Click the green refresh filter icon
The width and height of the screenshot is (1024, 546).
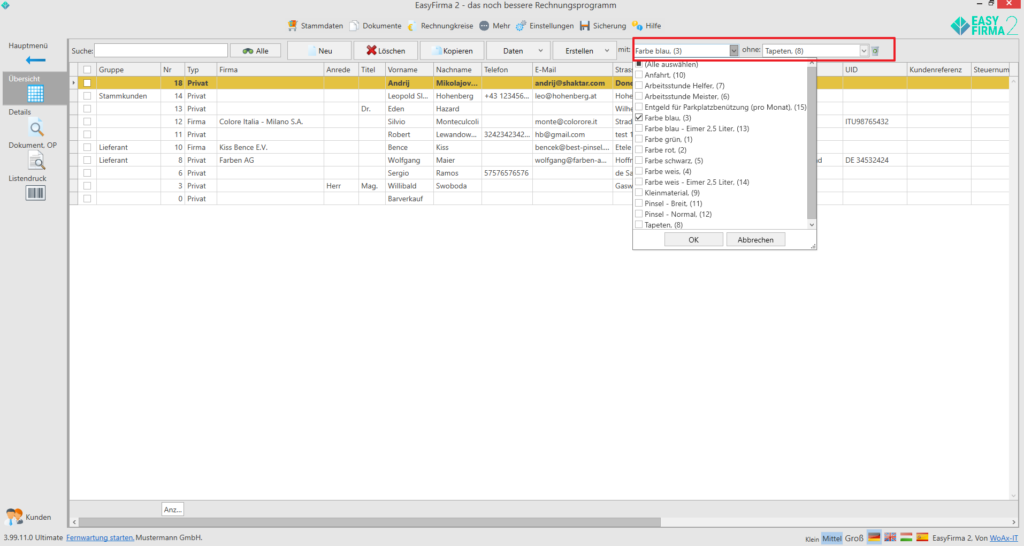(875, 50)
